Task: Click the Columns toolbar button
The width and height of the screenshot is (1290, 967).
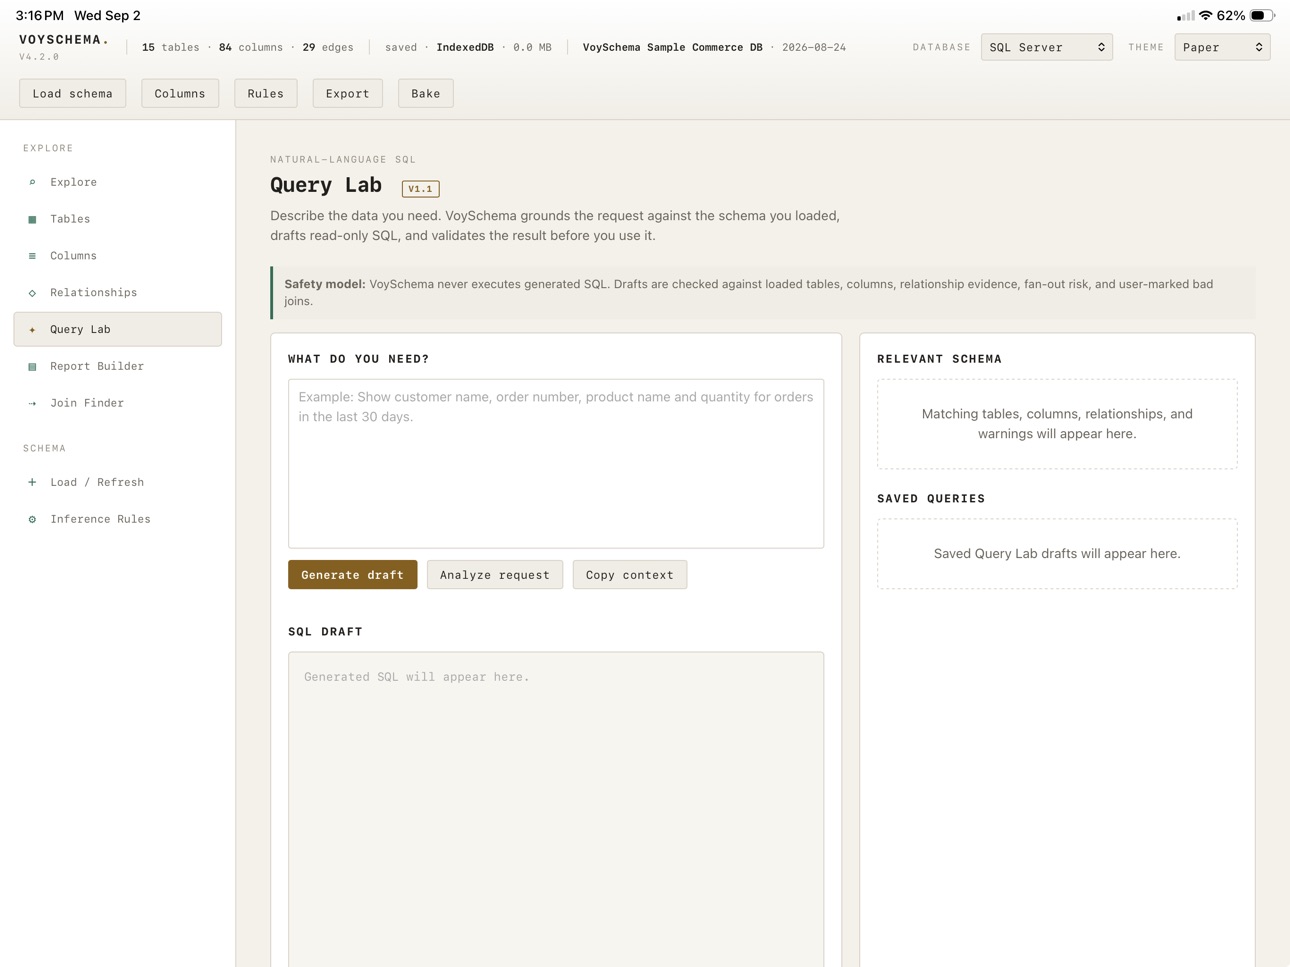Action: tap(180, 93)
